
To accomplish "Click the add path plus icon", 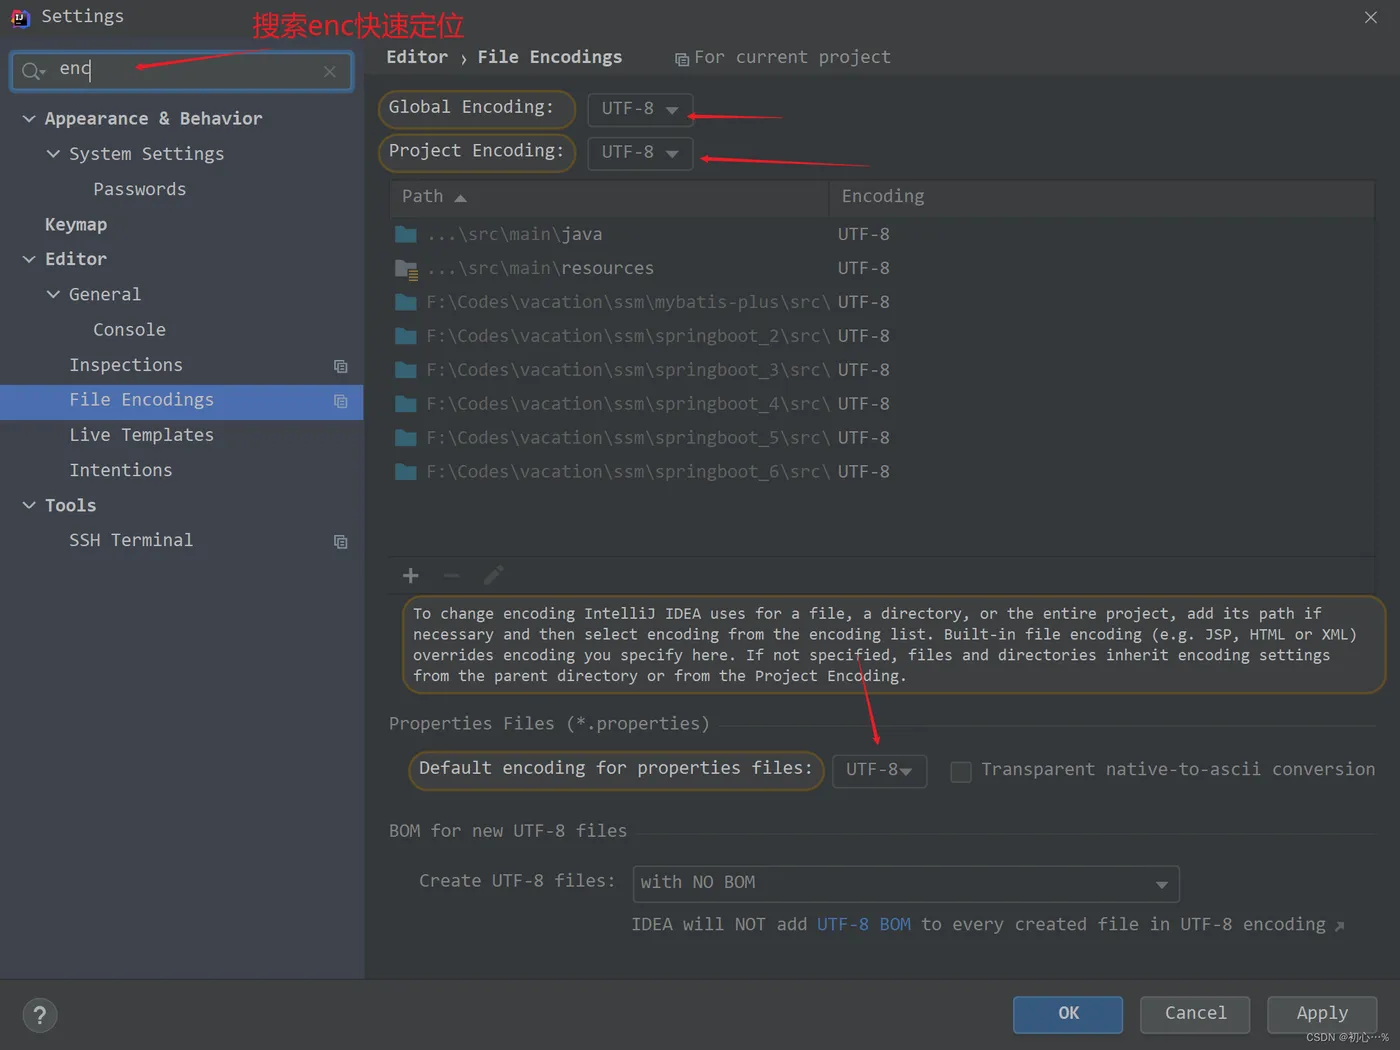I will click(x=410, y=575).
